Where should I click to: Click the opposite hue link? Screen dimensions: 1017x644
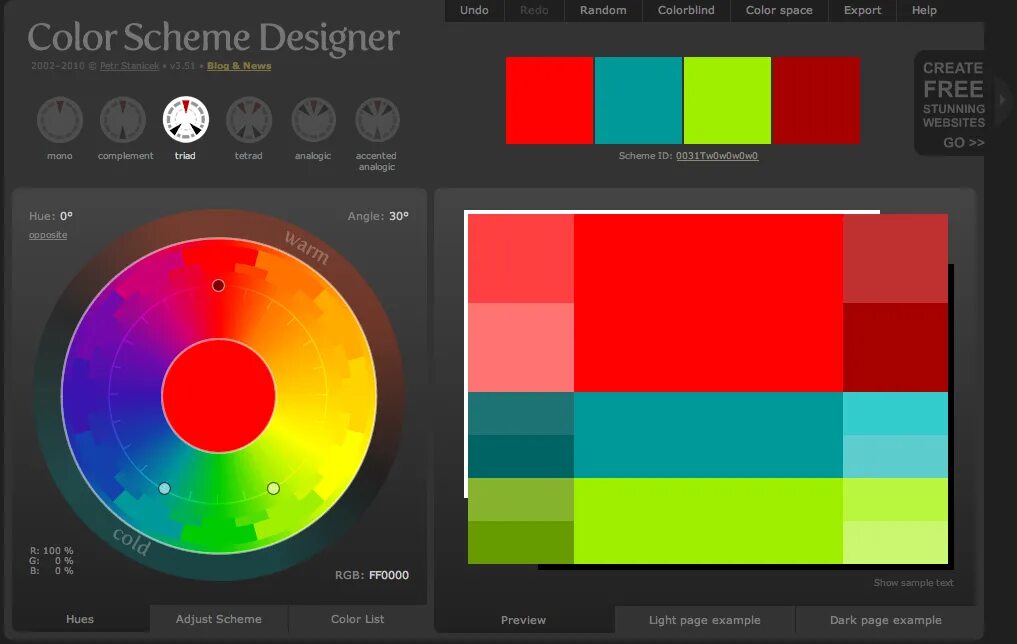tap(48, 235)
